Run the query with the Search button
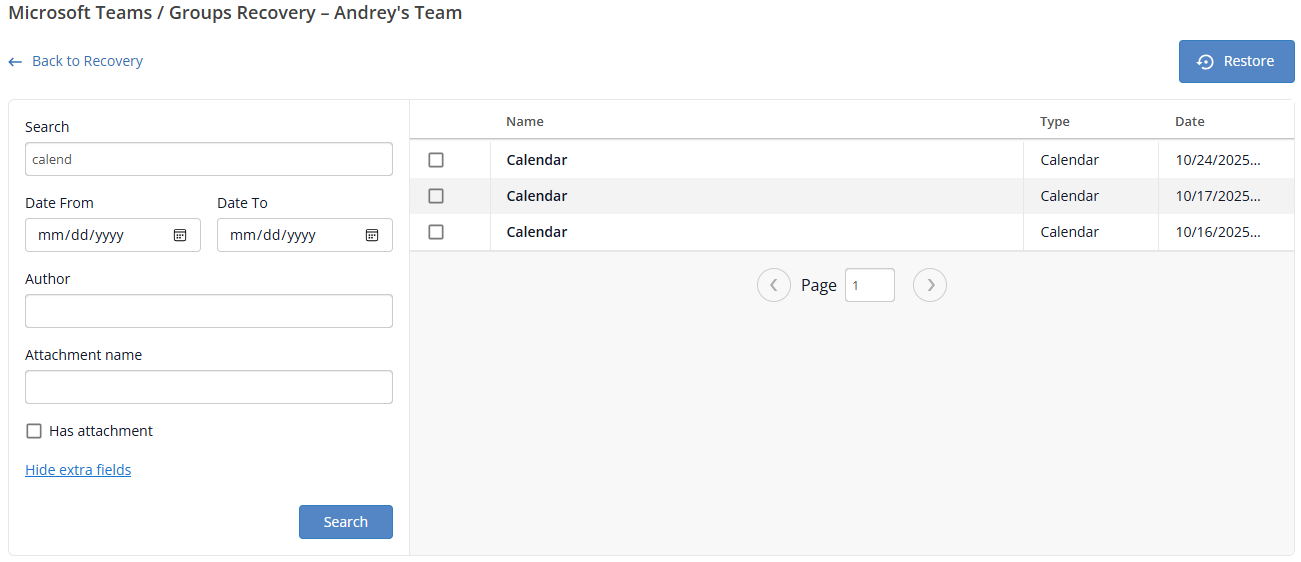Viewport: 1301px width, 562px height. (x=345, y=522)
